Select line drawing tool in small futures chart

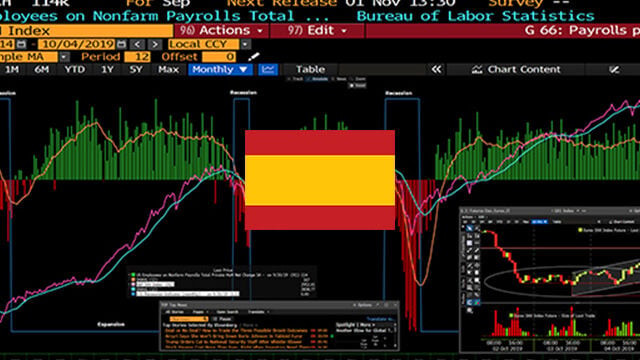(469, 251)
